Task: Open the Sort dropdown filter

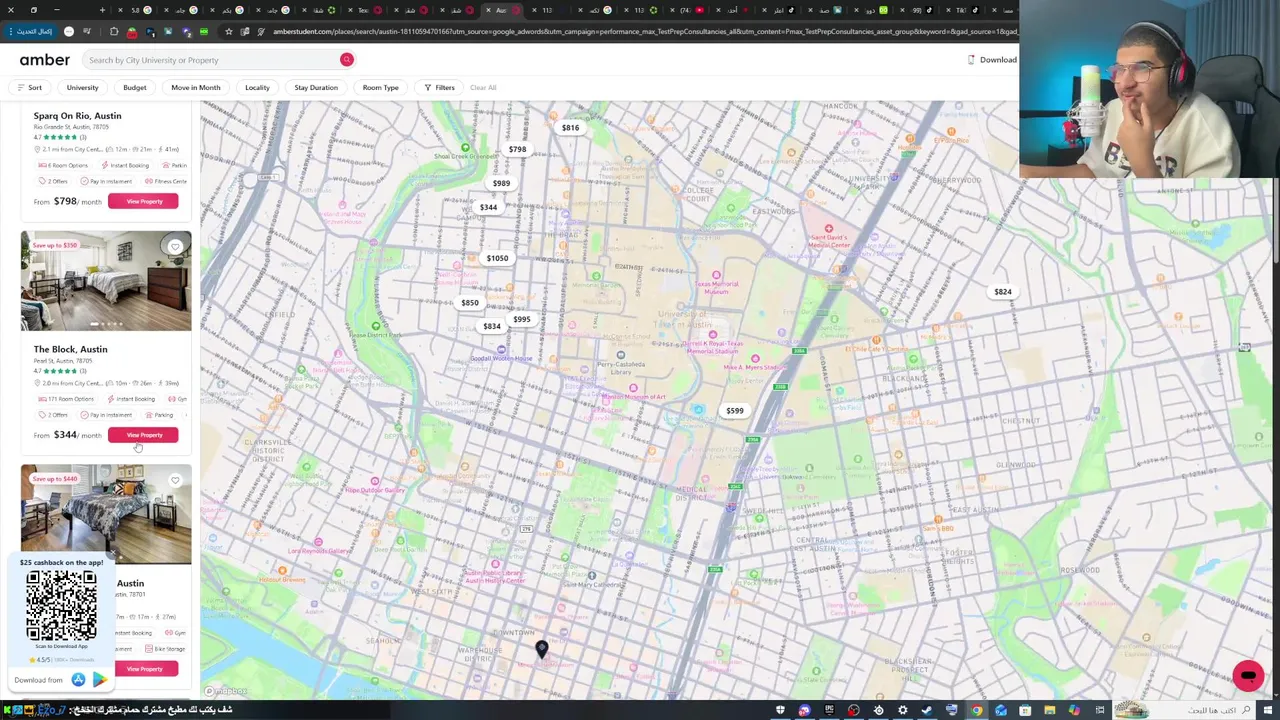Action: point(29,87)
